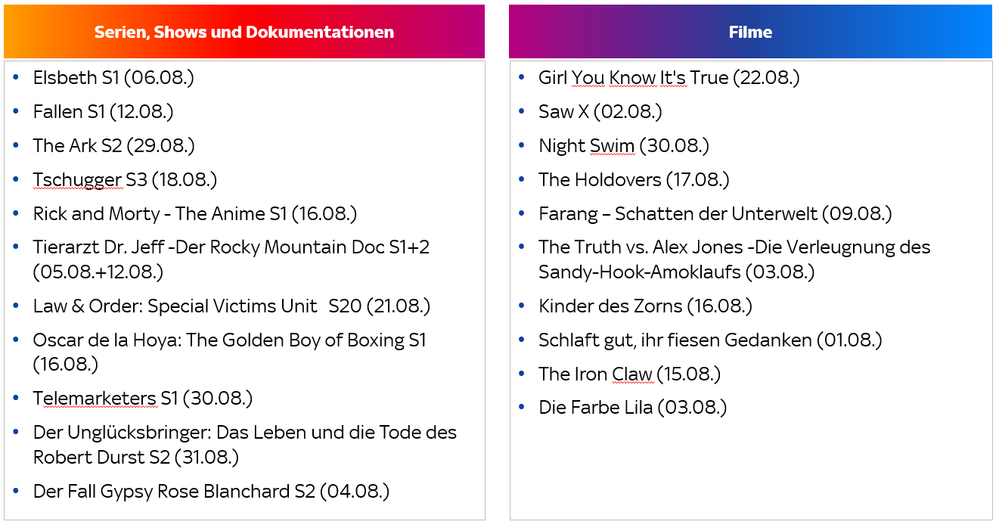The width and height of the screenshot is (999, 525).
Task: Click 'Die Farbe Lila (03.08.)' film
Action: tap(632, 408)
